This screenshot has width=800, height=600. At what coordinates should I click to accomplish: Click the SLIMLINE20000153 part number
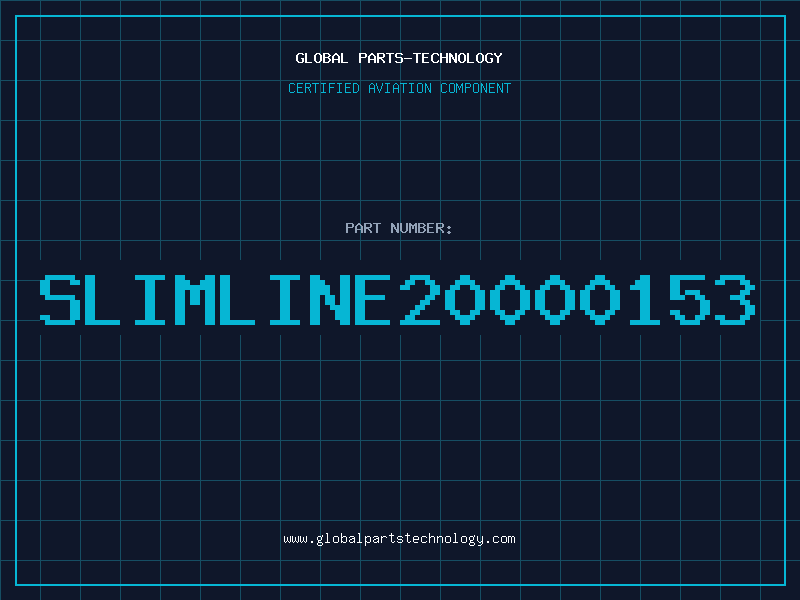click(x=398, y=299)
